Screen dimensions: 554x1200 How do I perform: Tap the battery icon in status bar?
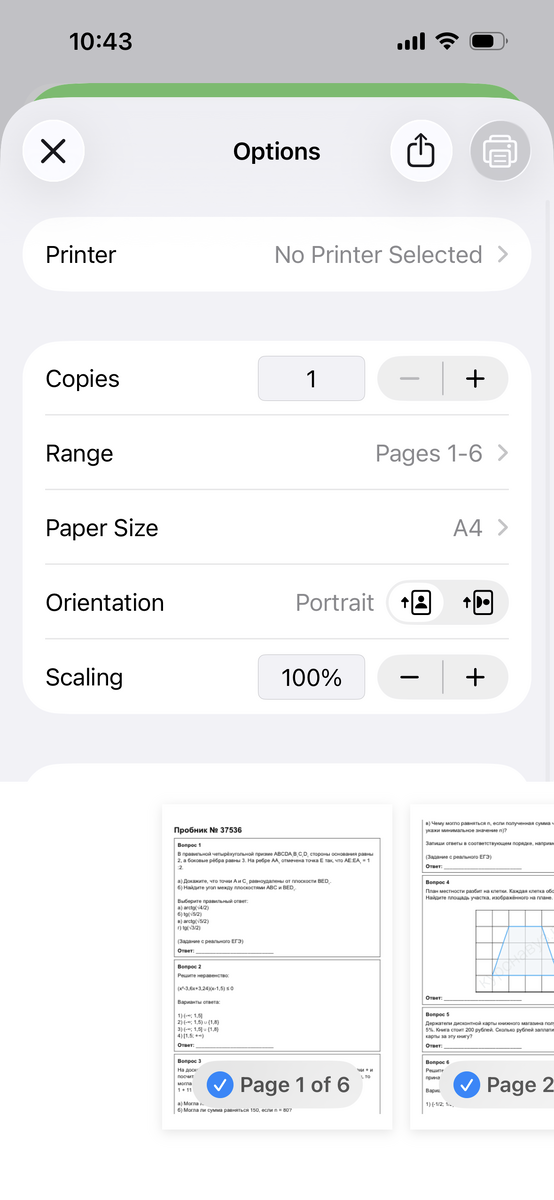490,41
